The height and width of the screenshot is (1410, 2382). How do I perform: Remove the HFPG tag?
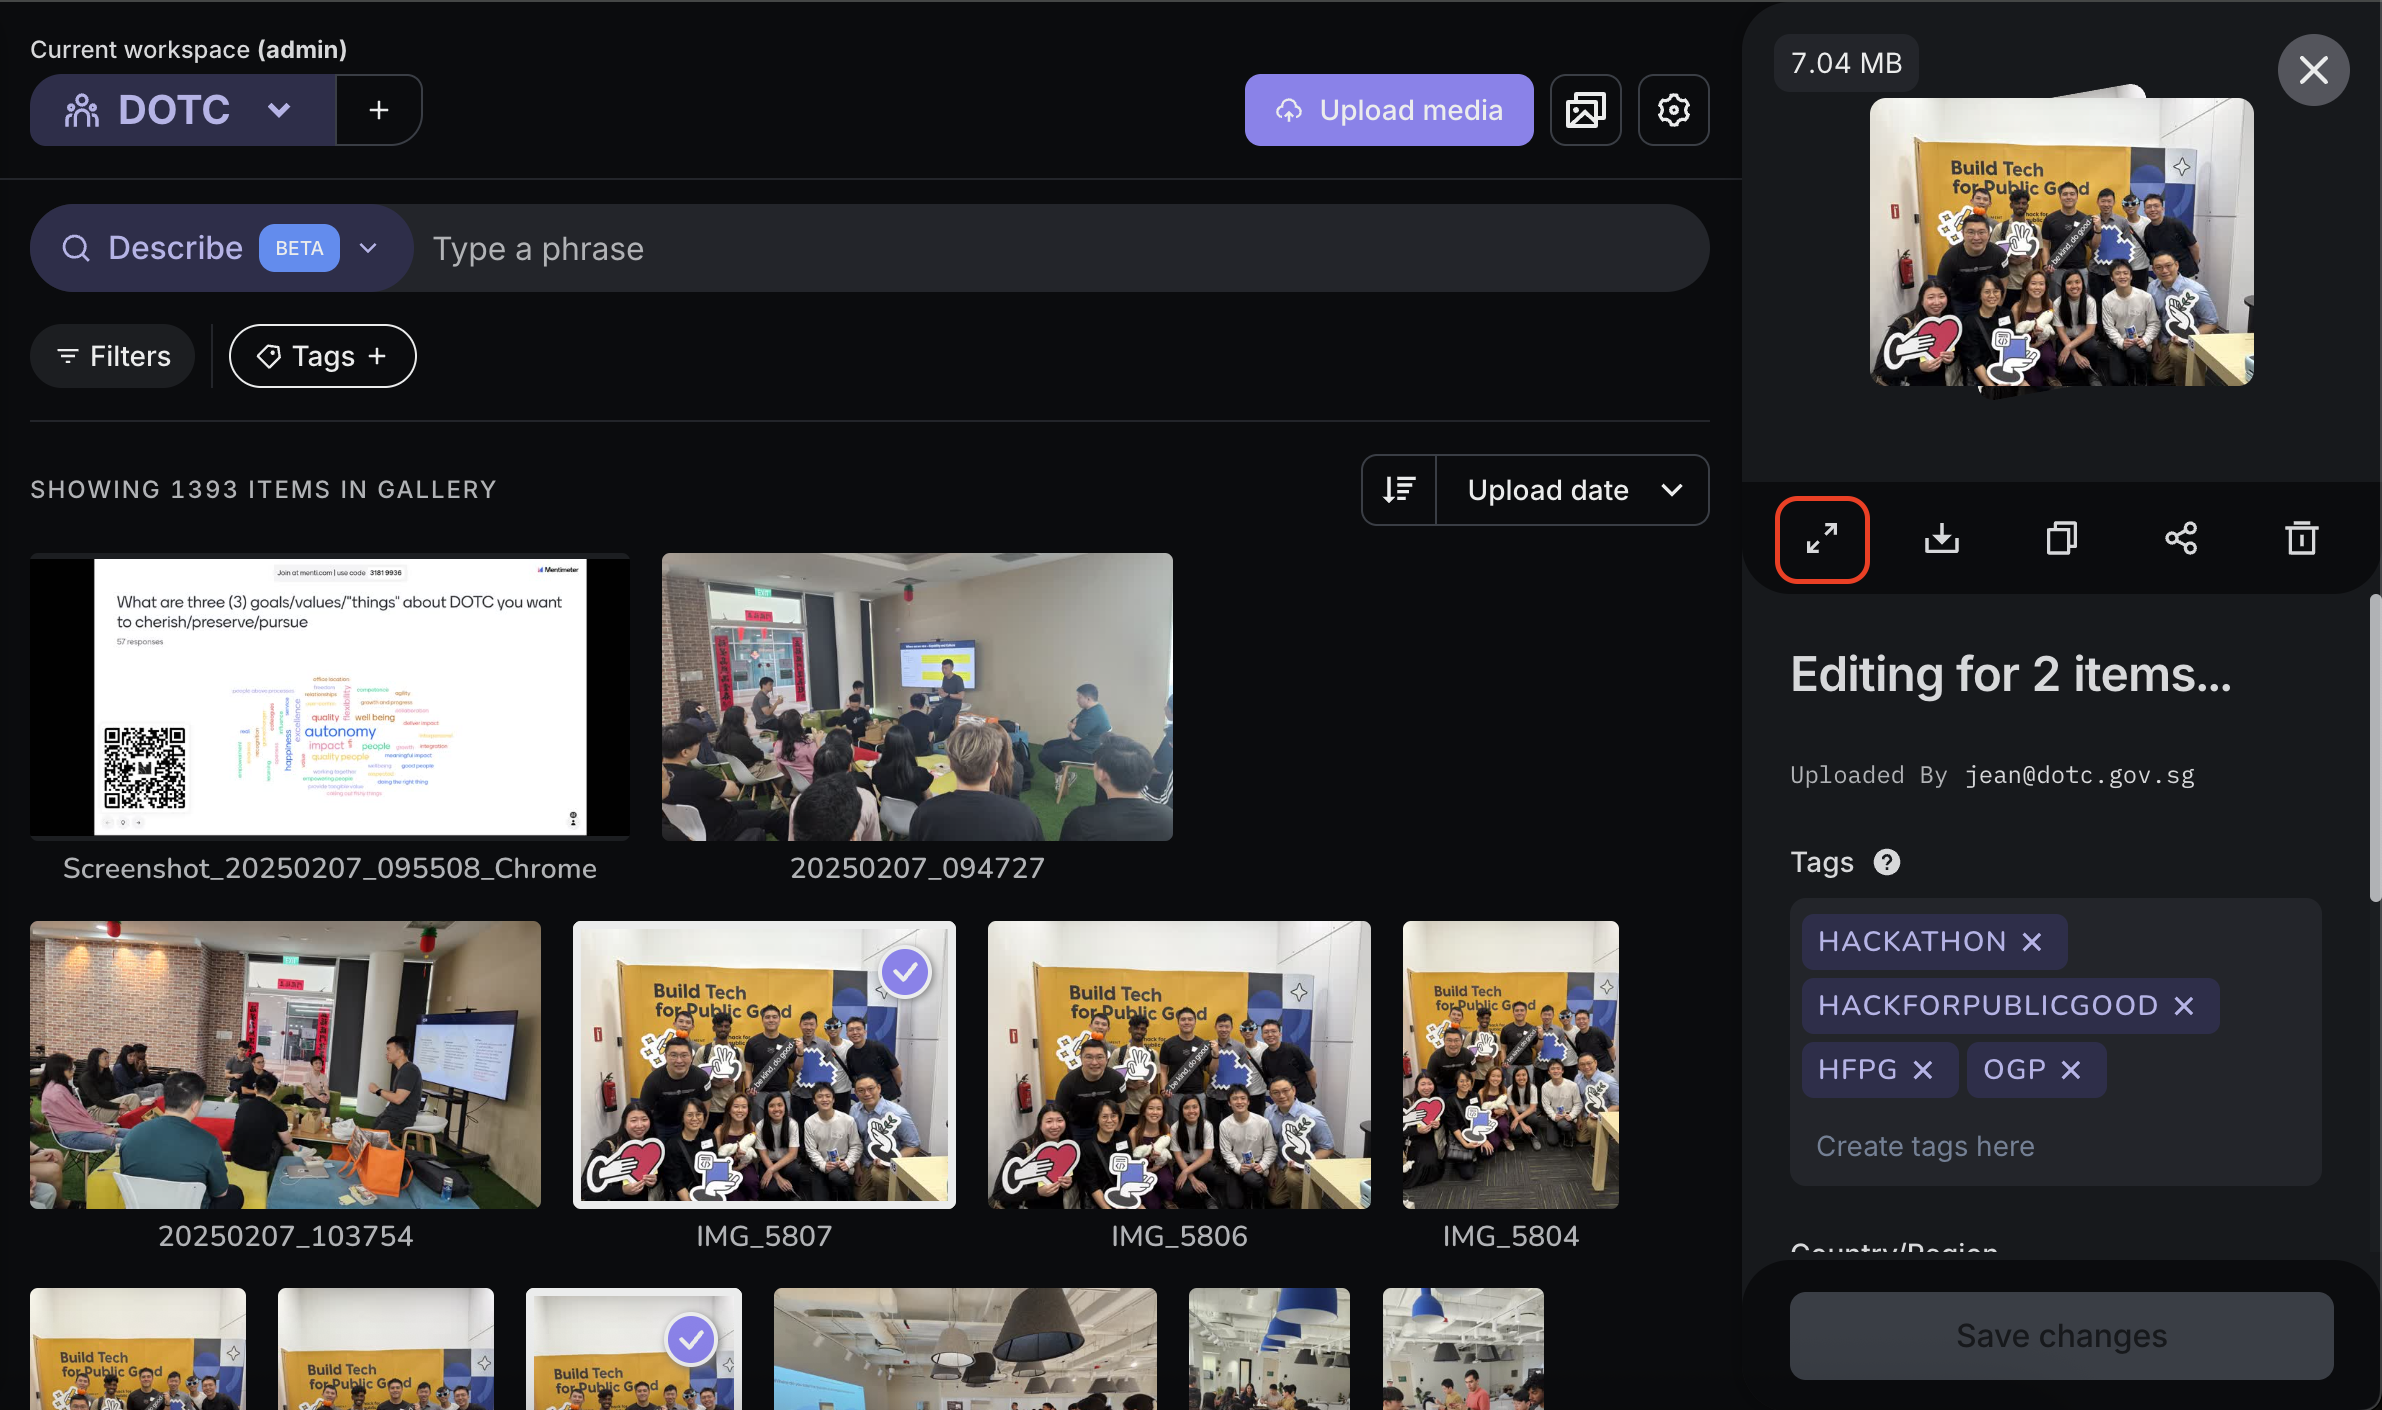click(1922, 1070)
